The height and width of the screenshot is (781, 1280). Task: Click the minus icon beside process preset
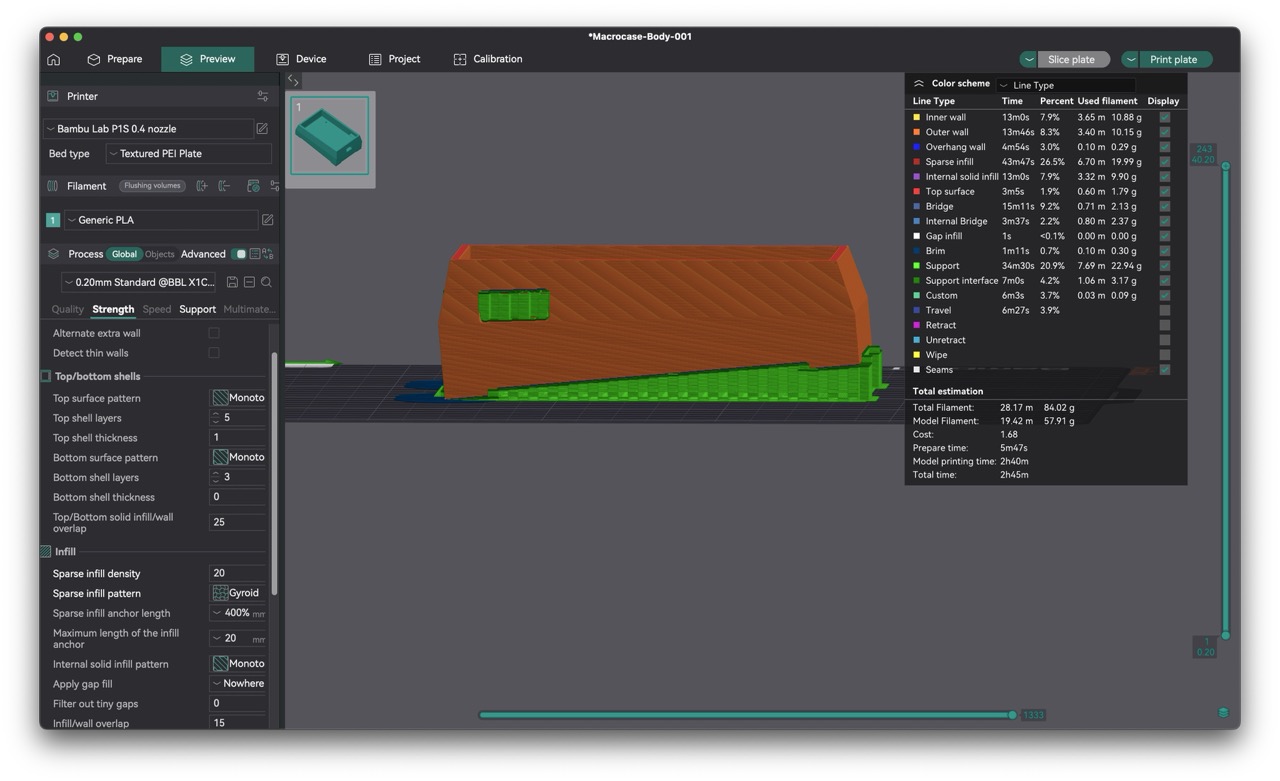pyautogui.click(x=249, y=283)
